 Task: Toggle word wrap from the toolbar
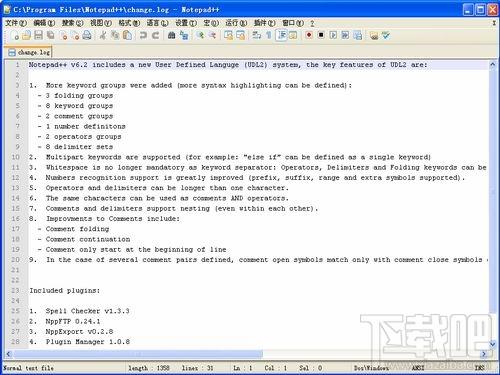[256, 35]
